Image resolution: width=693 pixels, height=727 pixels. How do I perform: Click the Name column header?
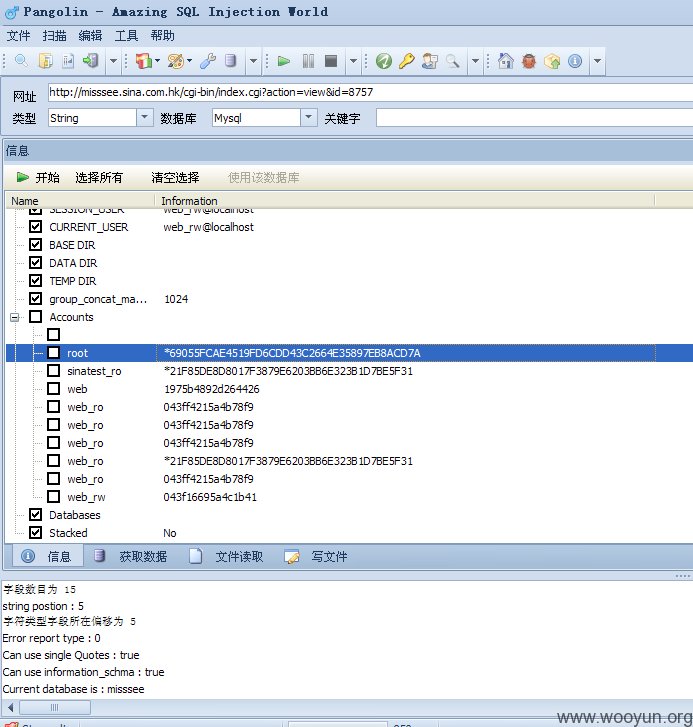pos(82,201)
